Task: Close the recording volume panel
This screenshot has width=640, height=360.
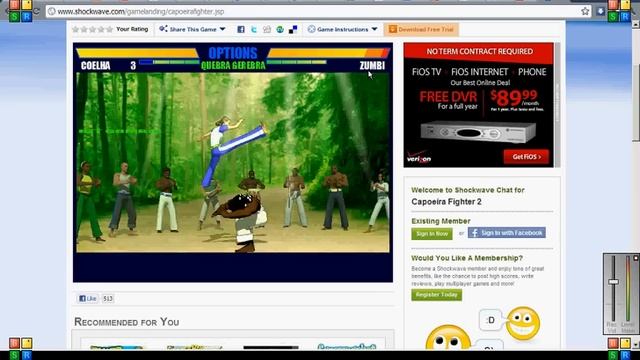Action: 636,258
